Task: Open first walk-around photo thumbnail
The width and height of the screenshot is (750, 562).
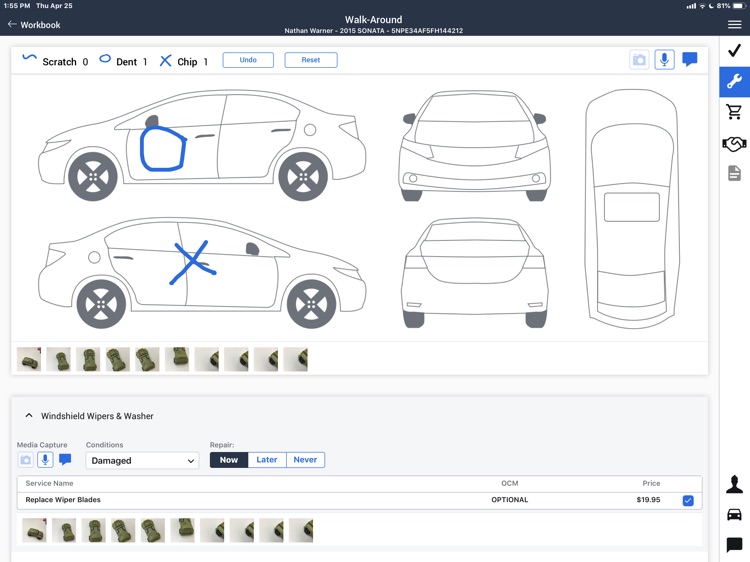Action: [29, 359]
